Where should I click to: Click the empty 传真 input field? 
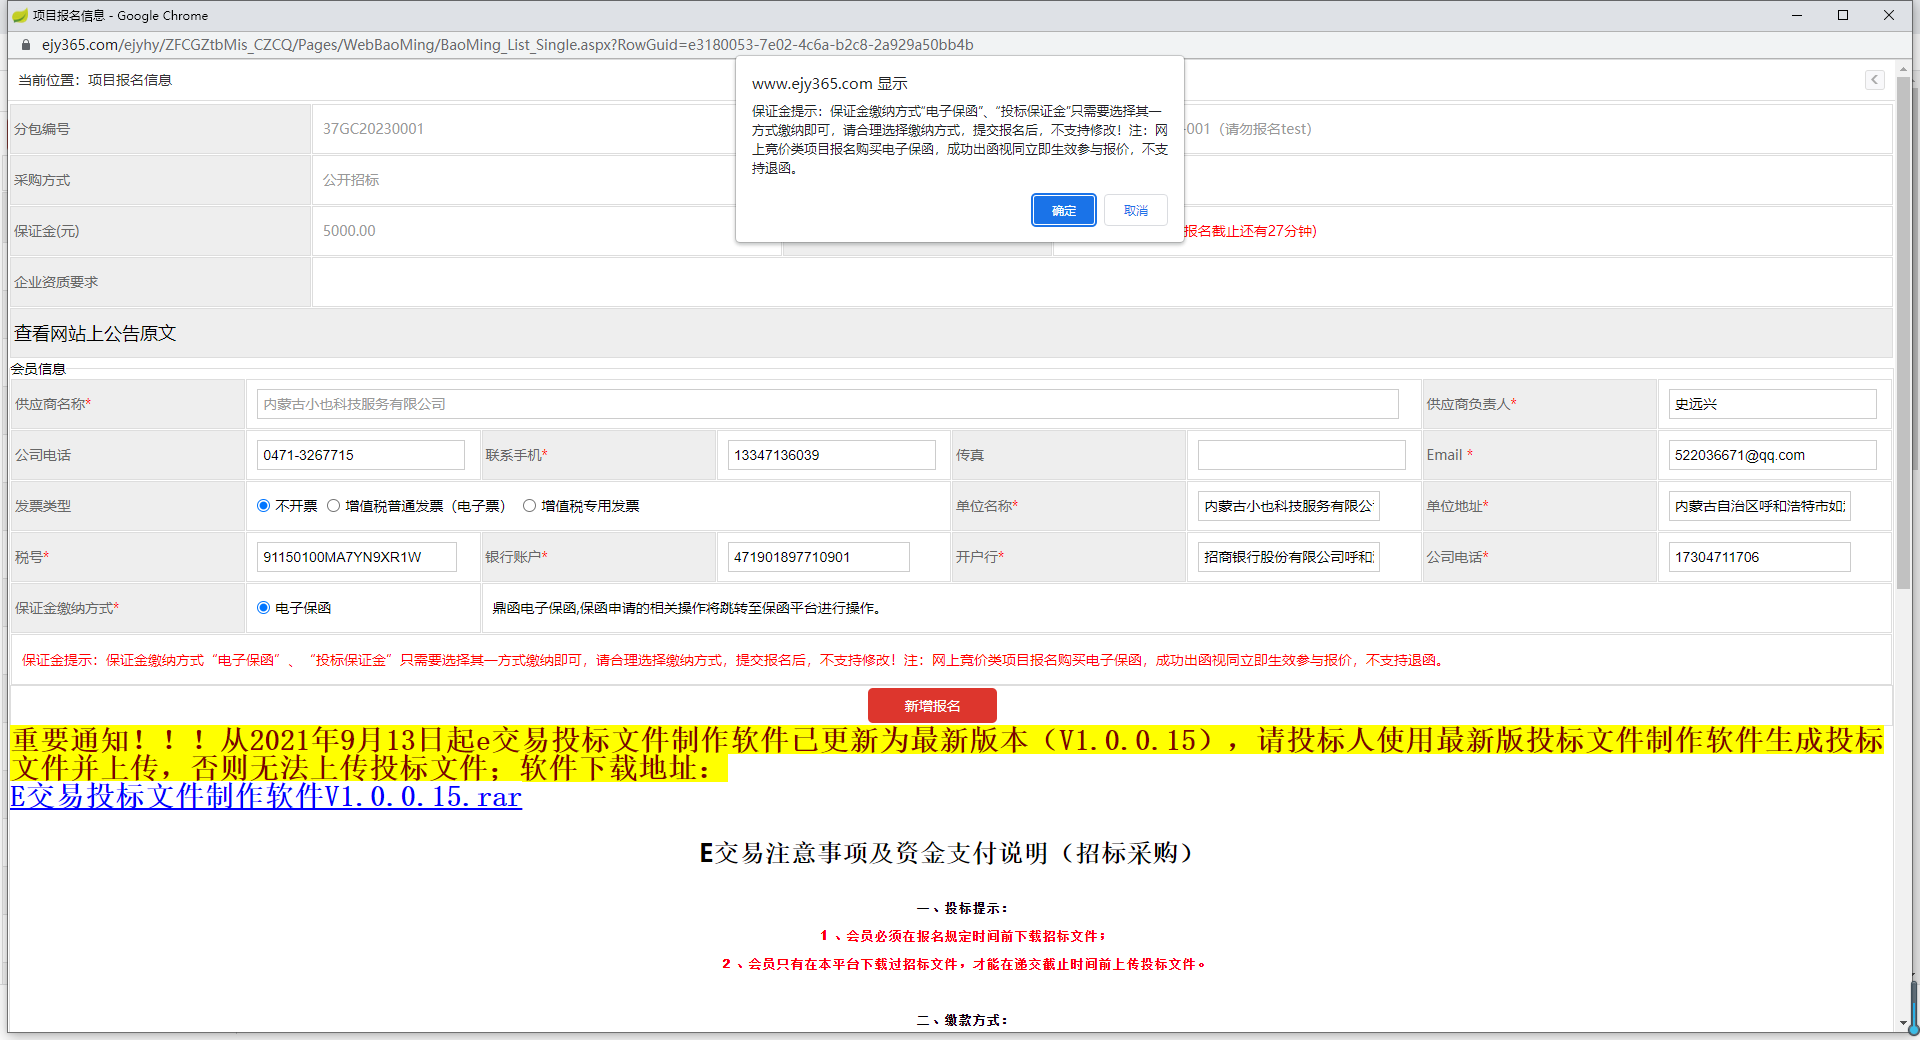tap(1302, 455)
